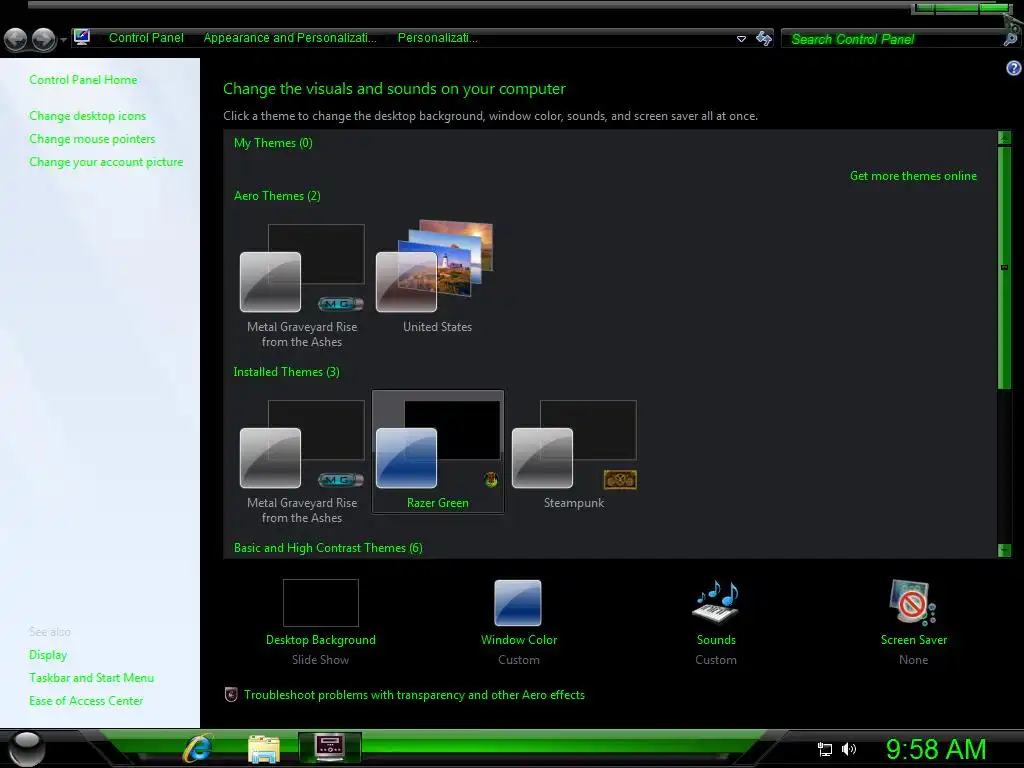Select the United States Aero theme

pos(437,278)
